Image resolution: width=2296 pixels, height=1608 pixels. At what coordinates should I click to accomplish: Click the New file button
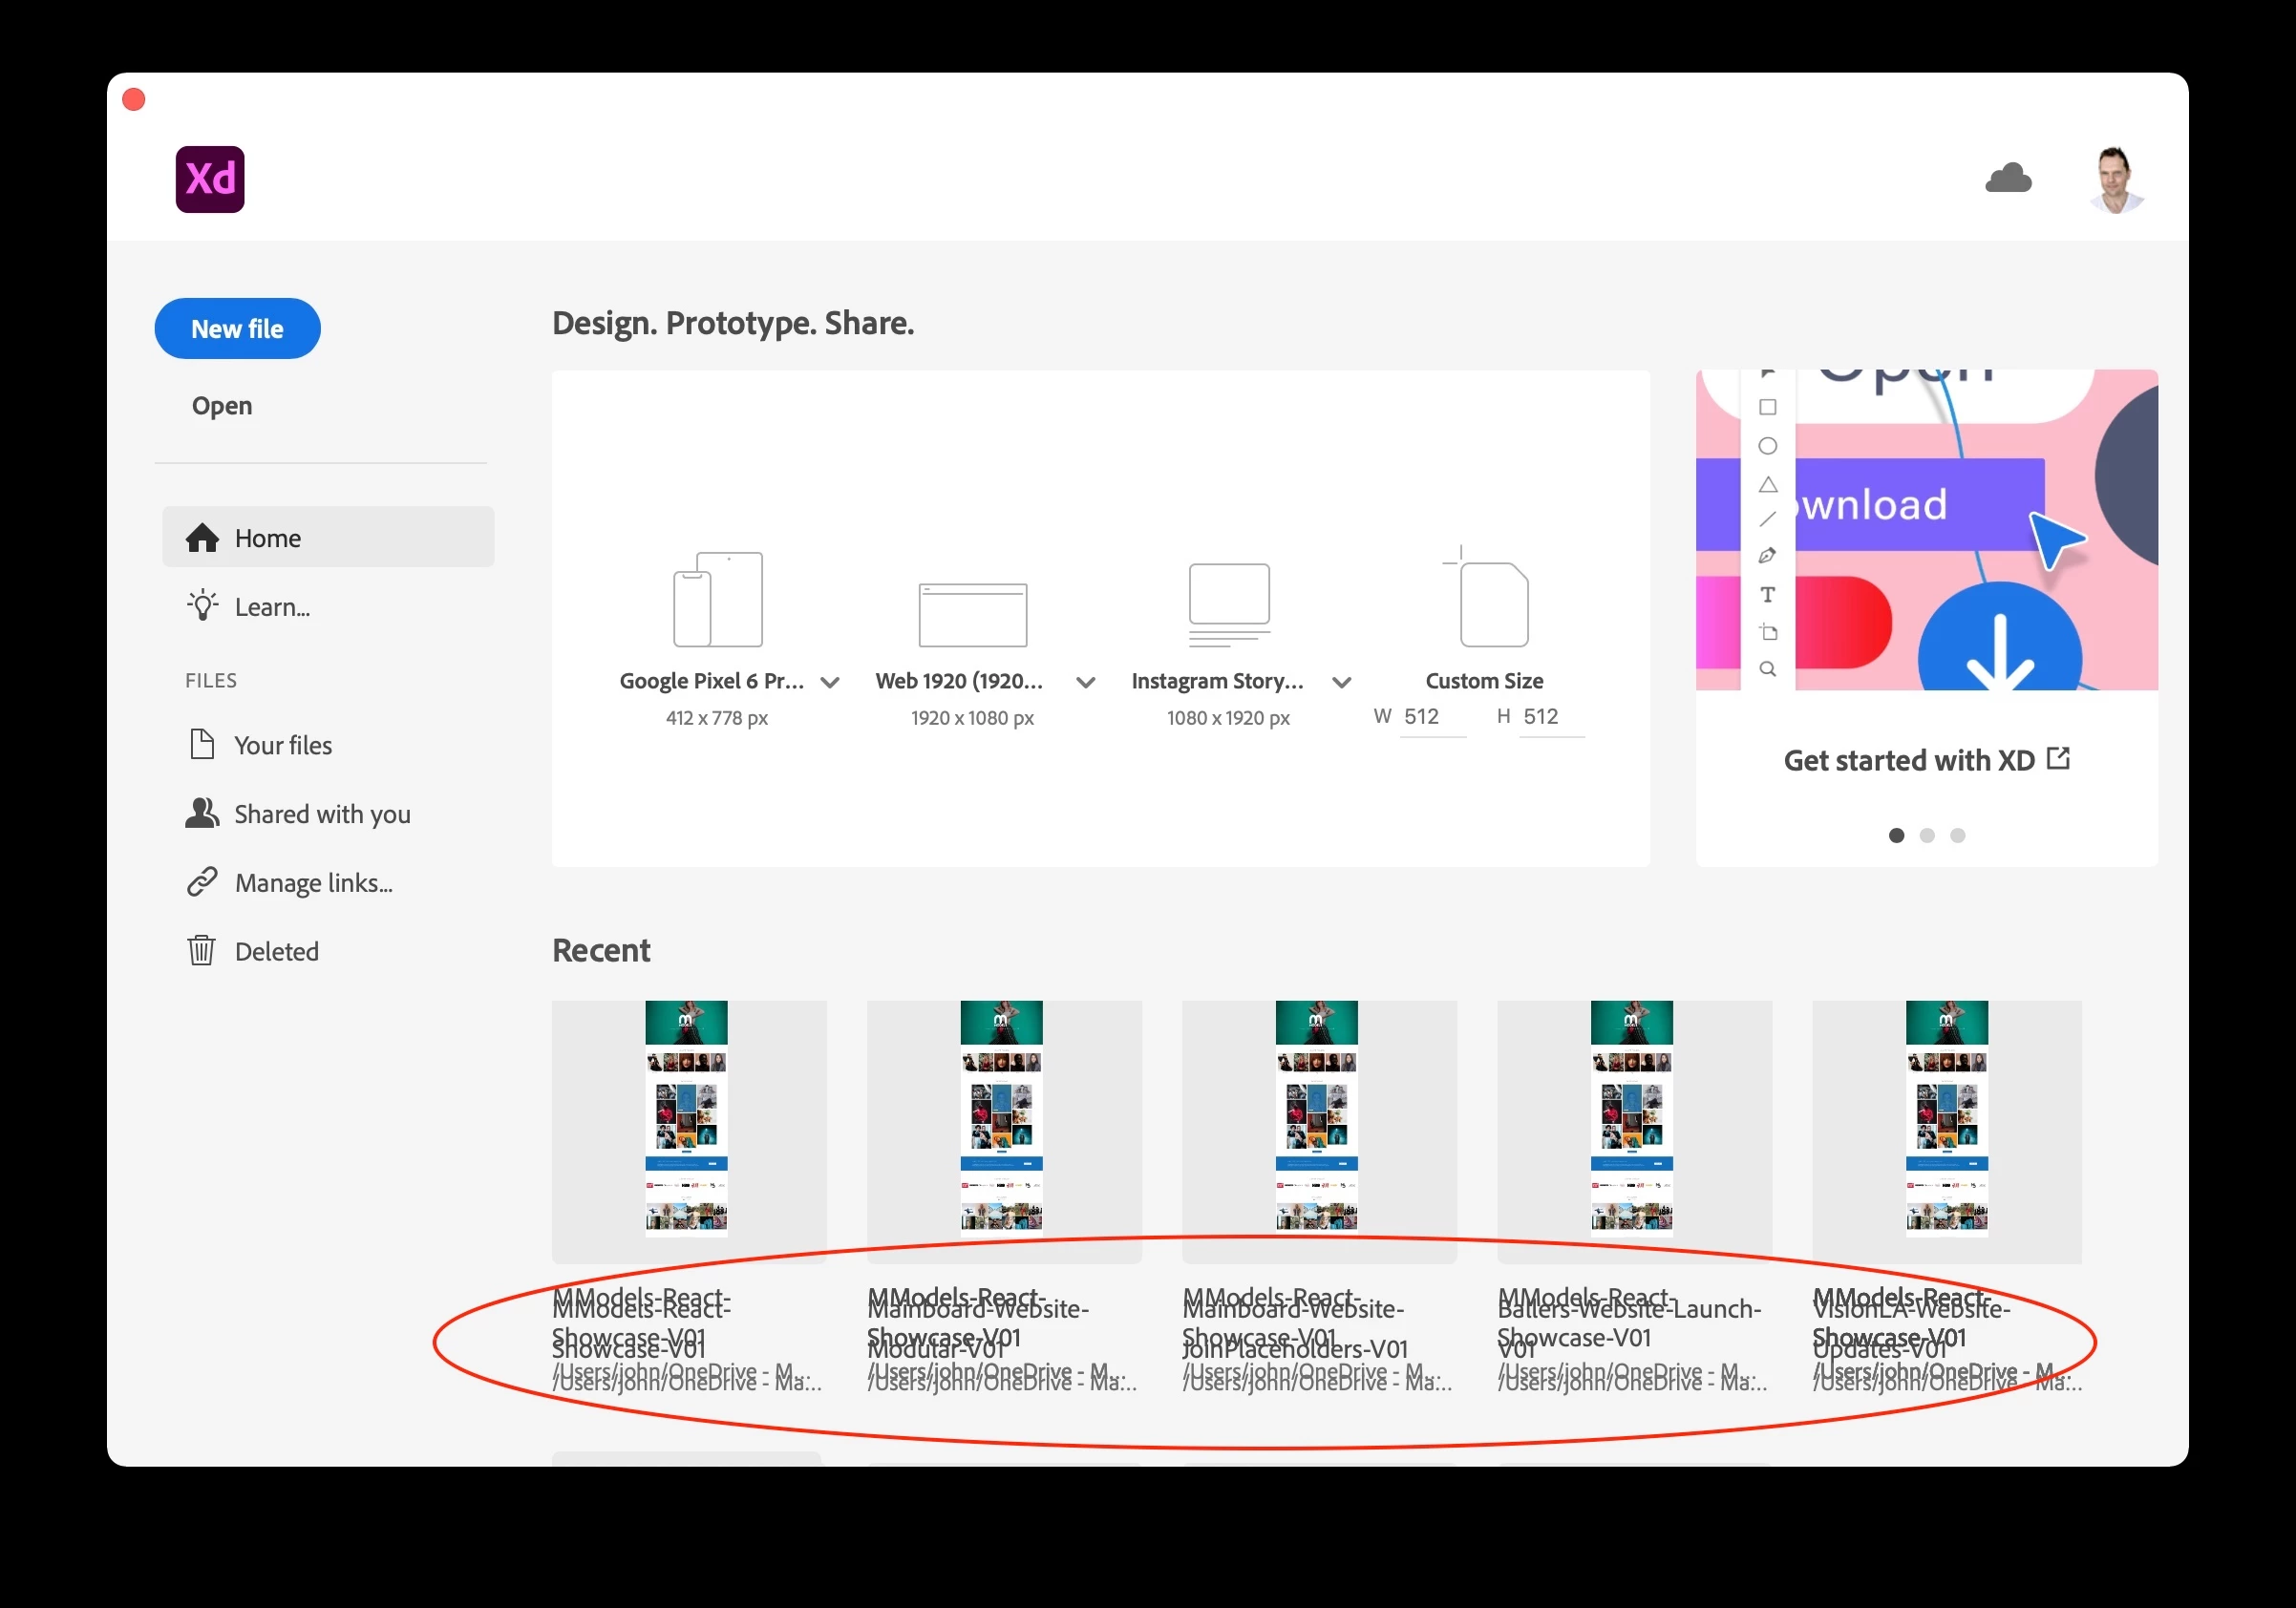[237, 329]
